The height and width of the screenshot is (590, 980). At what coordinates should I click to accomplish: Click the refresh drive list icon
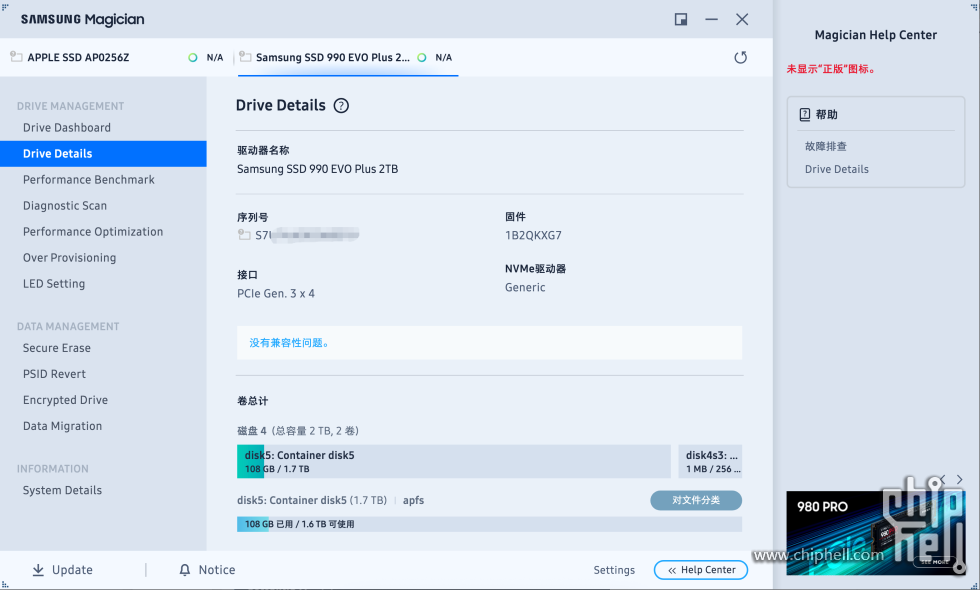pos(741,58)
